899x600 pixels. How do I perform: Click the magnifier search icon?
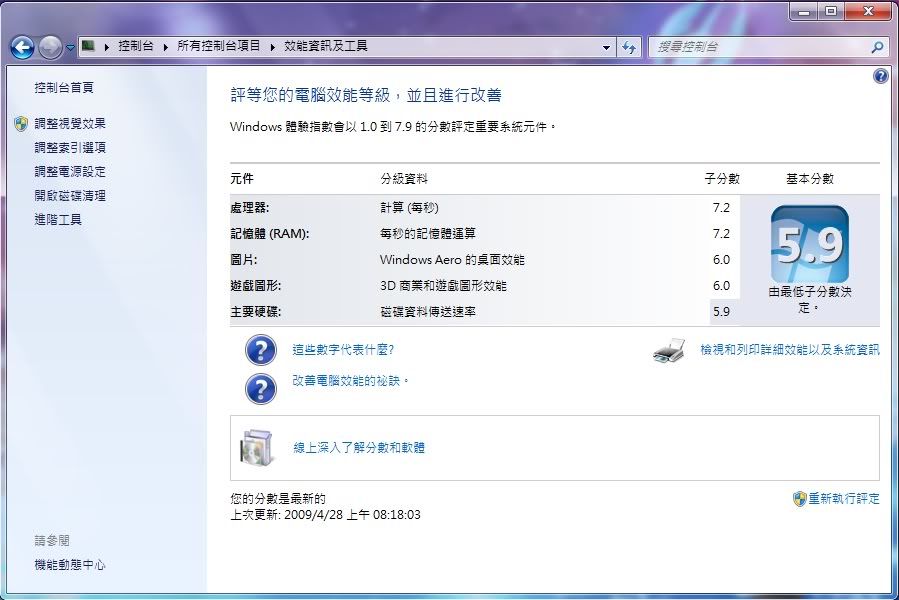click(877, 47)
